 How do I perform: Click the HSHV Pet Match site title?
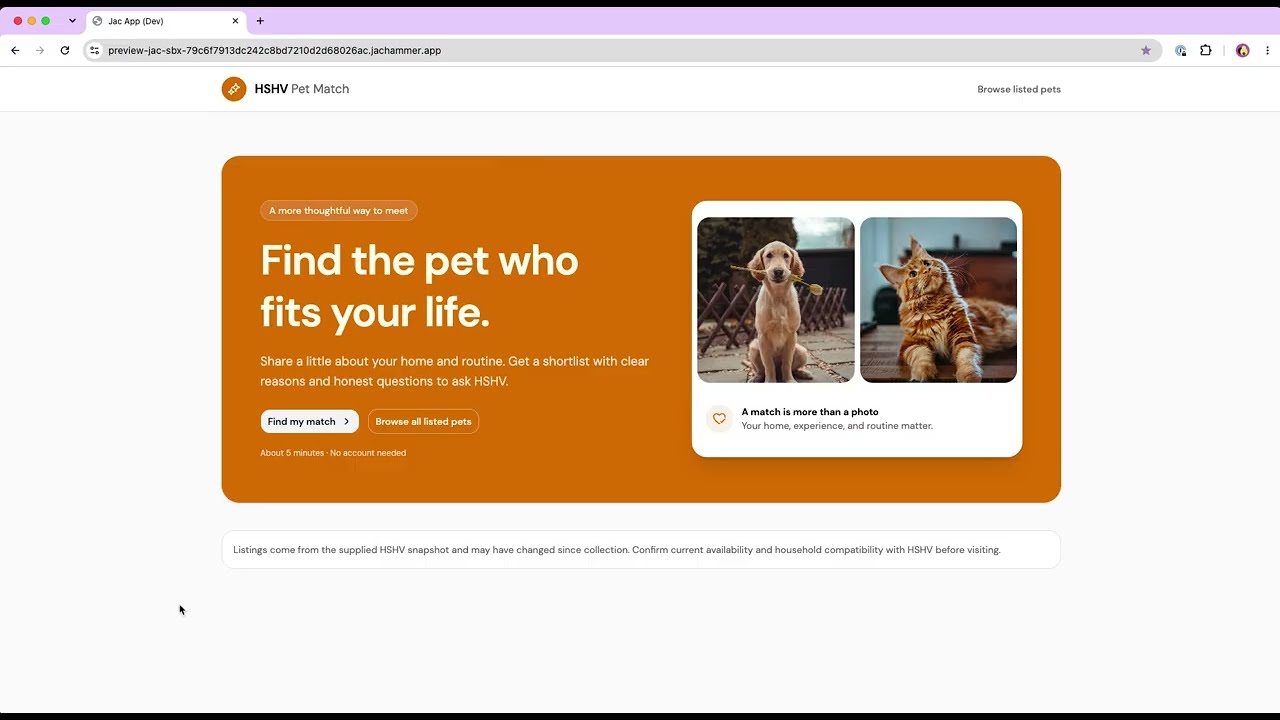click(302, 89)
